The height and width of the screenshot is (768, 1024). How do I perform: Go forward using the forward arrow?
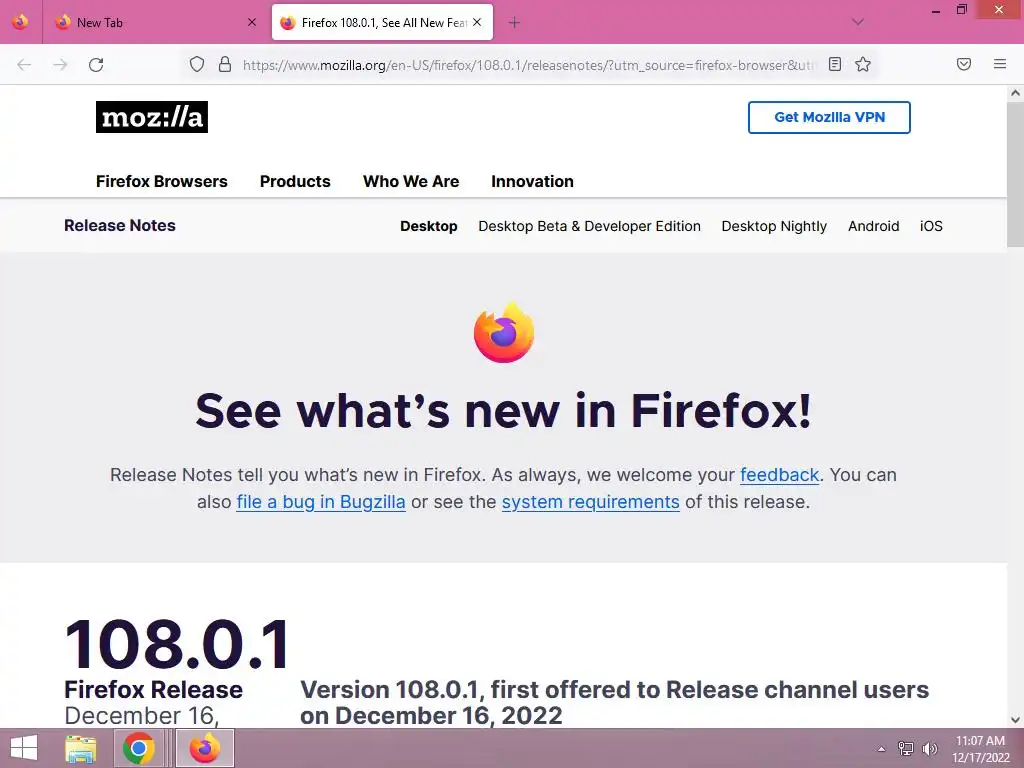[x=60, y=65]
